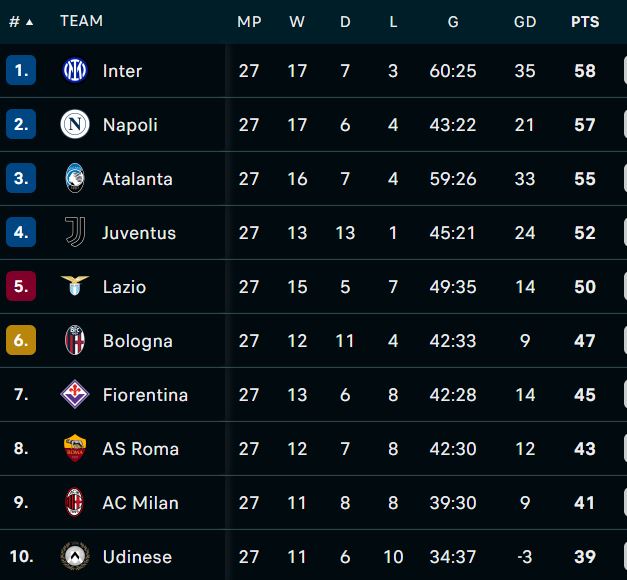Click the Inter club crest icon
This screenshot has height=580, width=627.
coord(75,70)
